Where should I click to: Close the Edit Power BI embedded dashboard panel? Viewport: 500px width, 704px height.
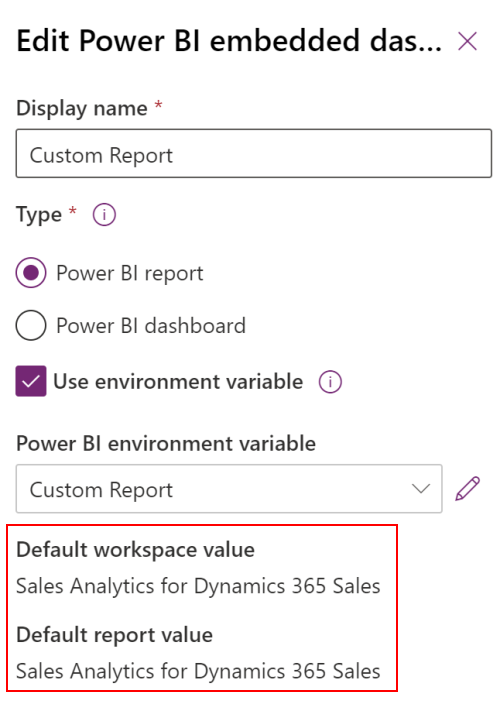[467, 41]
